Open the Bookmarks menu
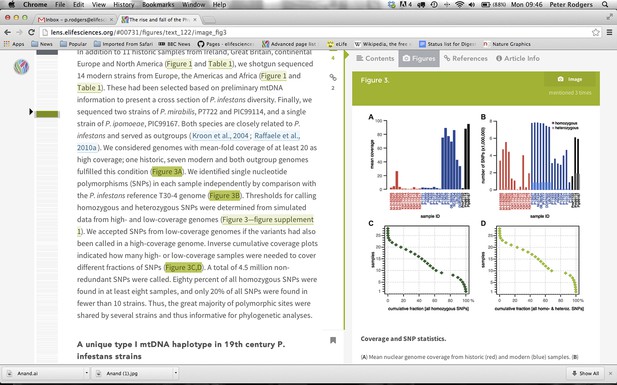Image resolution: width=617 pixels, height=385 pixels. (x=158, y=5)
